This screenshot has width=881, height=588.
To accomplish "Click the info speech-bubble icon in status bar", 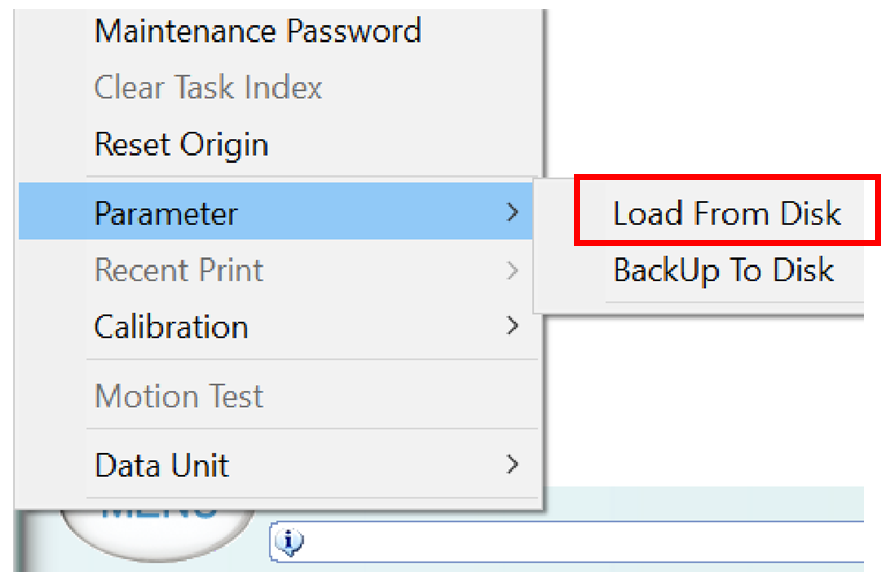I will coord(288,542).
